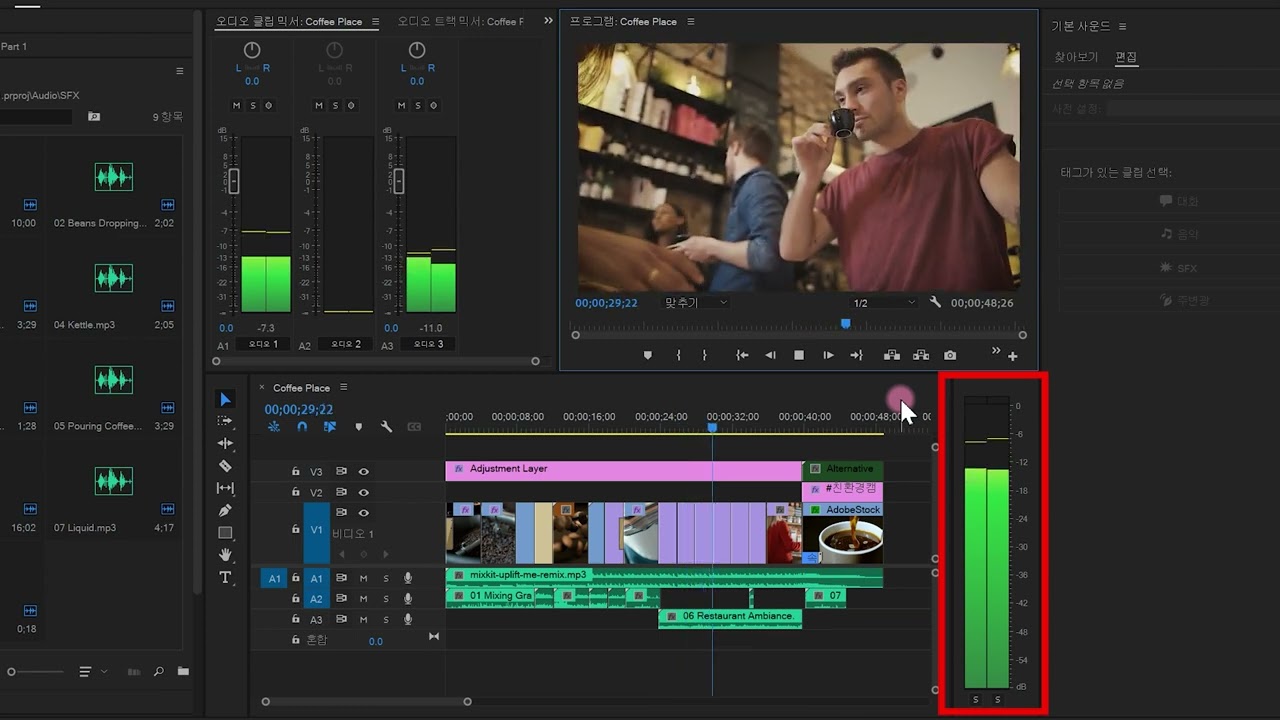Open timeline display settings wrench
This screenshot has width=1280, height=720.
[x=386, y=427]
